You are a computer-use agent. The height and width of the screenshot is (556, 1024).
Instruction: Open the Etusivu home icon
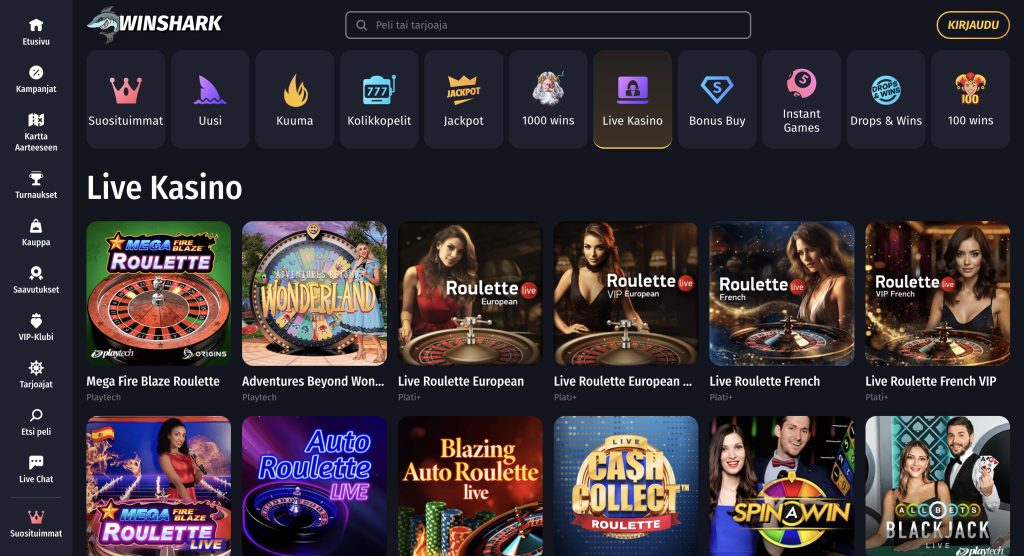[x=36, y=25]
